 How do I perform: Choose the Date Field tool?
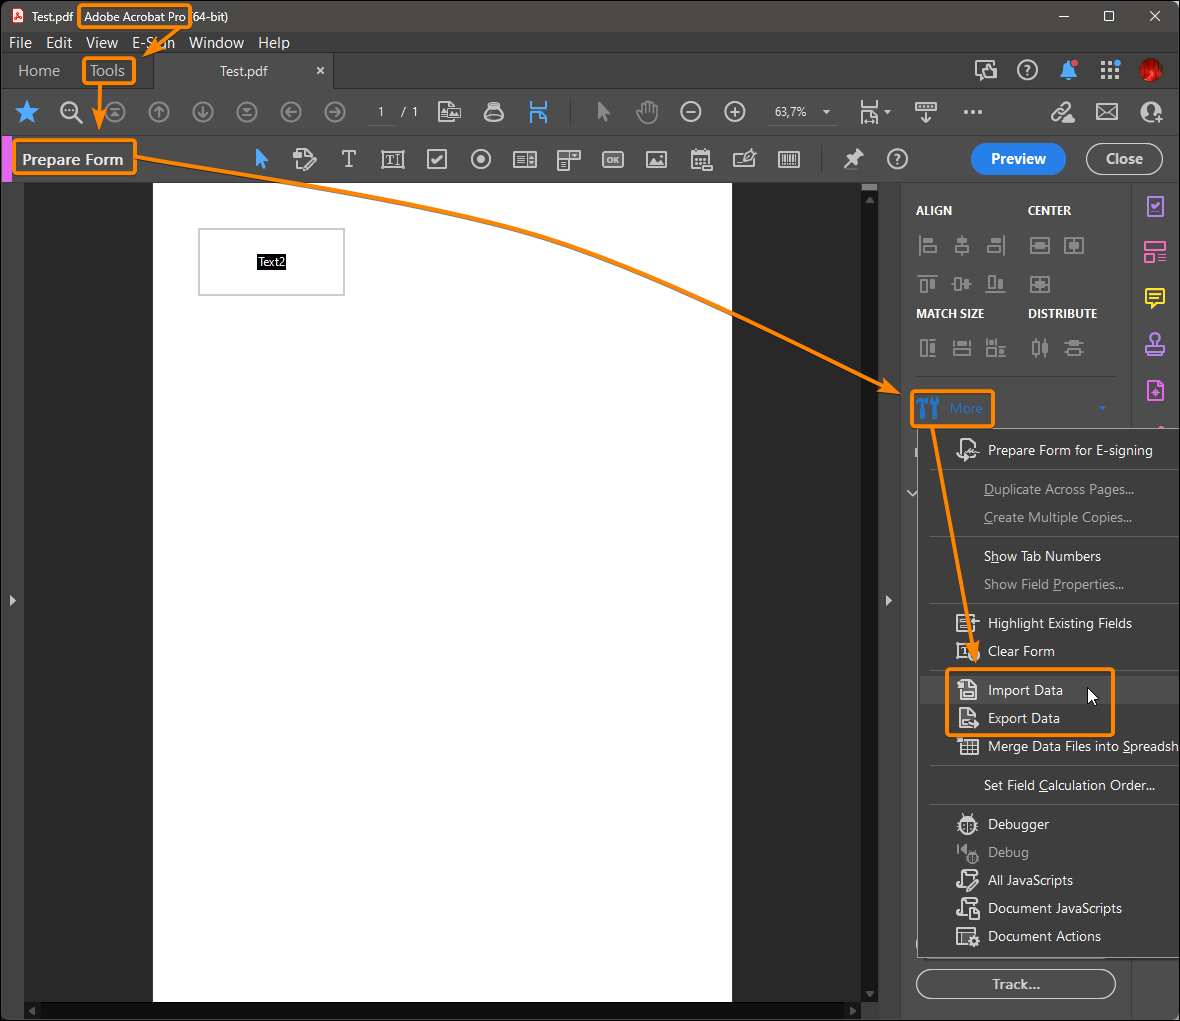pos(701,159)
